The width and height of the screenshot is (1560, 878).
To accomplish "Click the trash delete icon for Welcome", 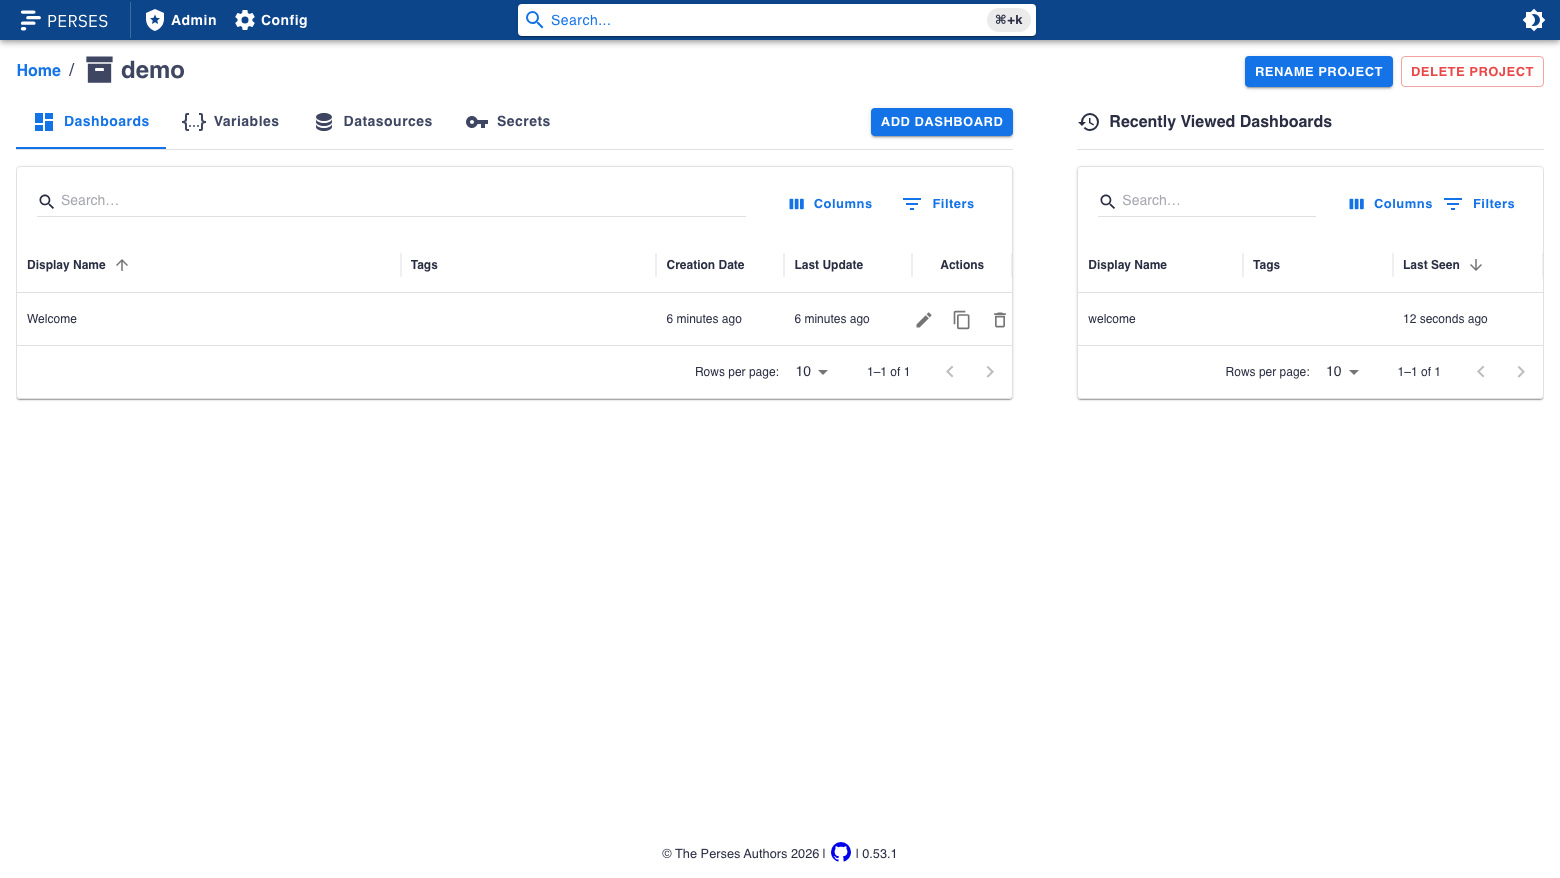I will (x=1000, y=320).
